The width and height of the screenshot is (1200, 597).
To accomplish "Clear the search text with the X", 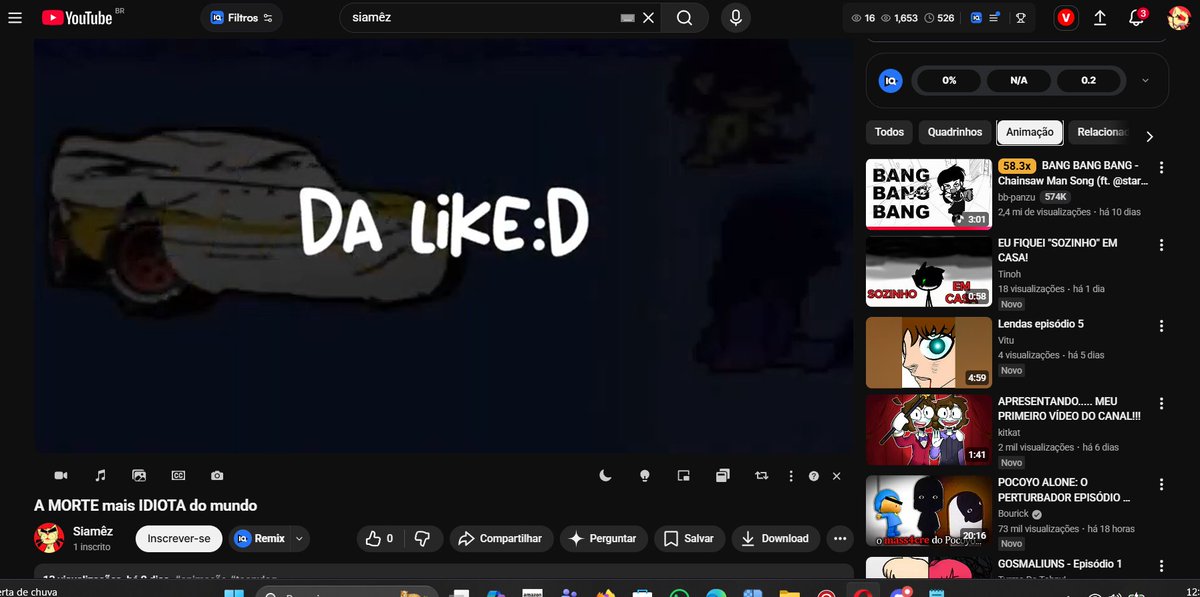I will [648, 18].
